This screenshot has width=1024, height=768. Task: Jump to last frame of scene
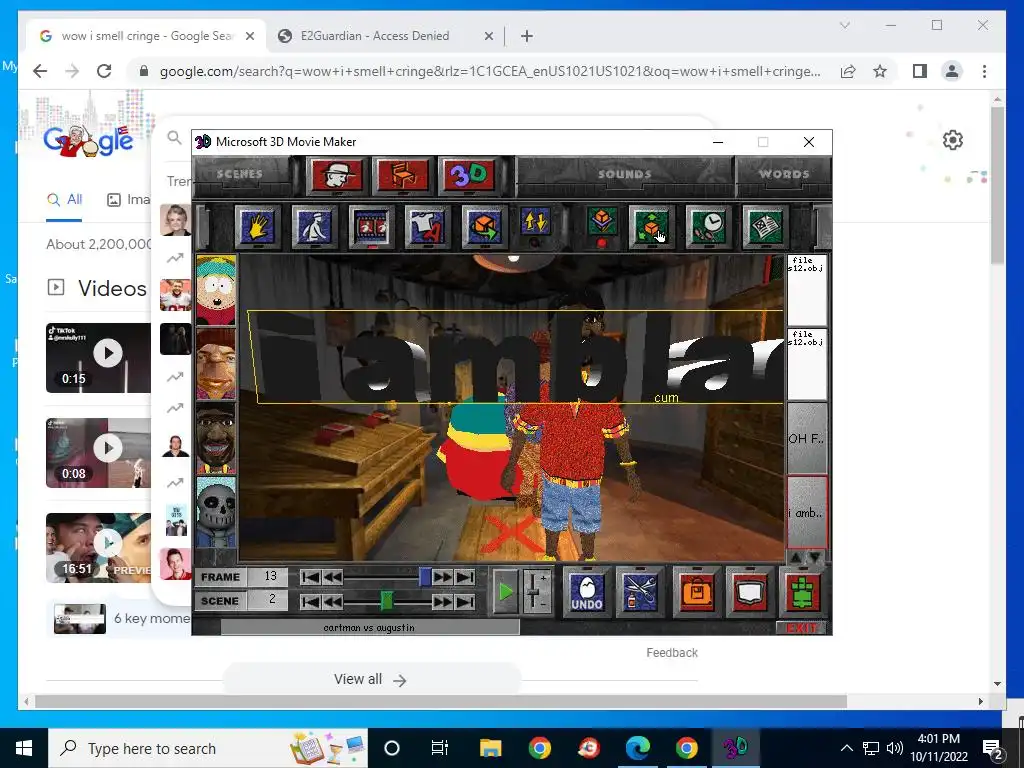pyautogui.click(x=465, y=577)
